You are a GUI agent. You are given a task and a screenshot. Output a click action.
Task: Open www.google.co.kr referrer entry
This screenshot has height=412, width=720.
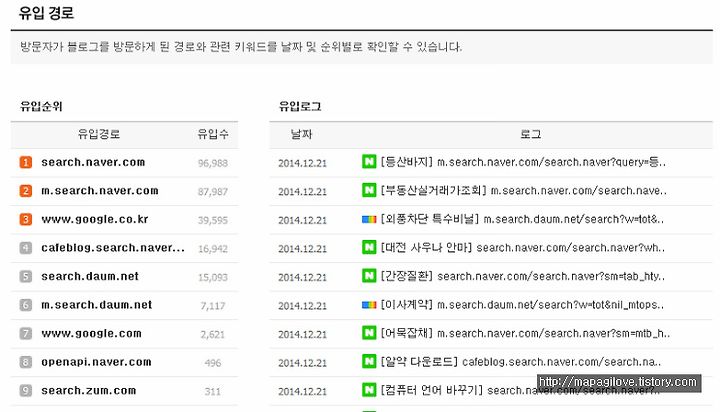coord(95,220)
